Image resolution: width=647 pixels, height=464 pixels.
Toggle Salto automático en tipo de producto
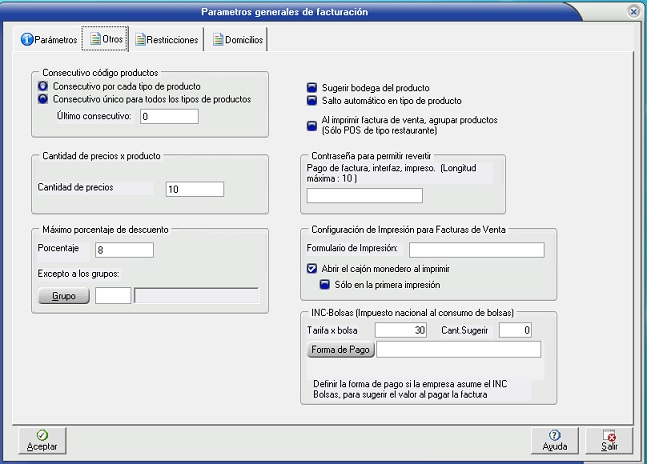coord(312,101)
